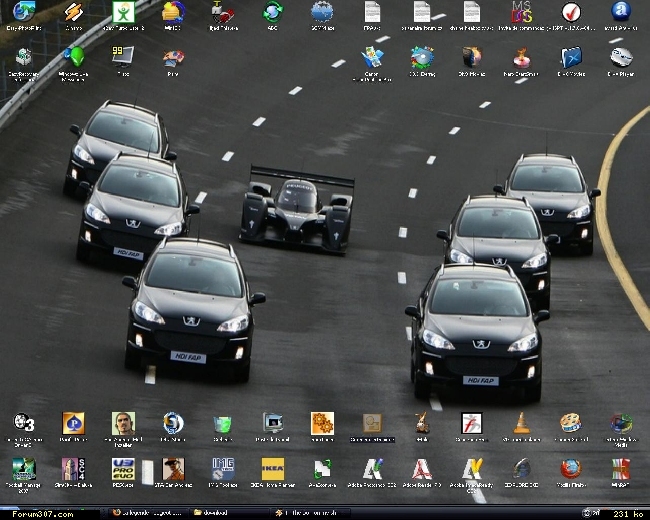The height and width of the screenshot is (520, 650).
Task: Launch Mozilla Firefox from the desktop
Action: point(571,469)
